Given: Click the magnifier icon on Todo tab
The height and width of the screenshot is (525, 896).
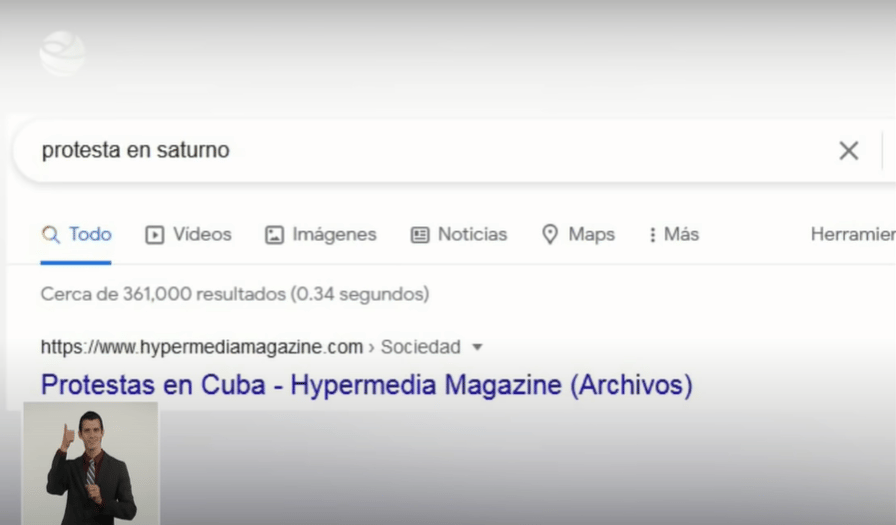Looking at the screenshot, I should (51, 235).
